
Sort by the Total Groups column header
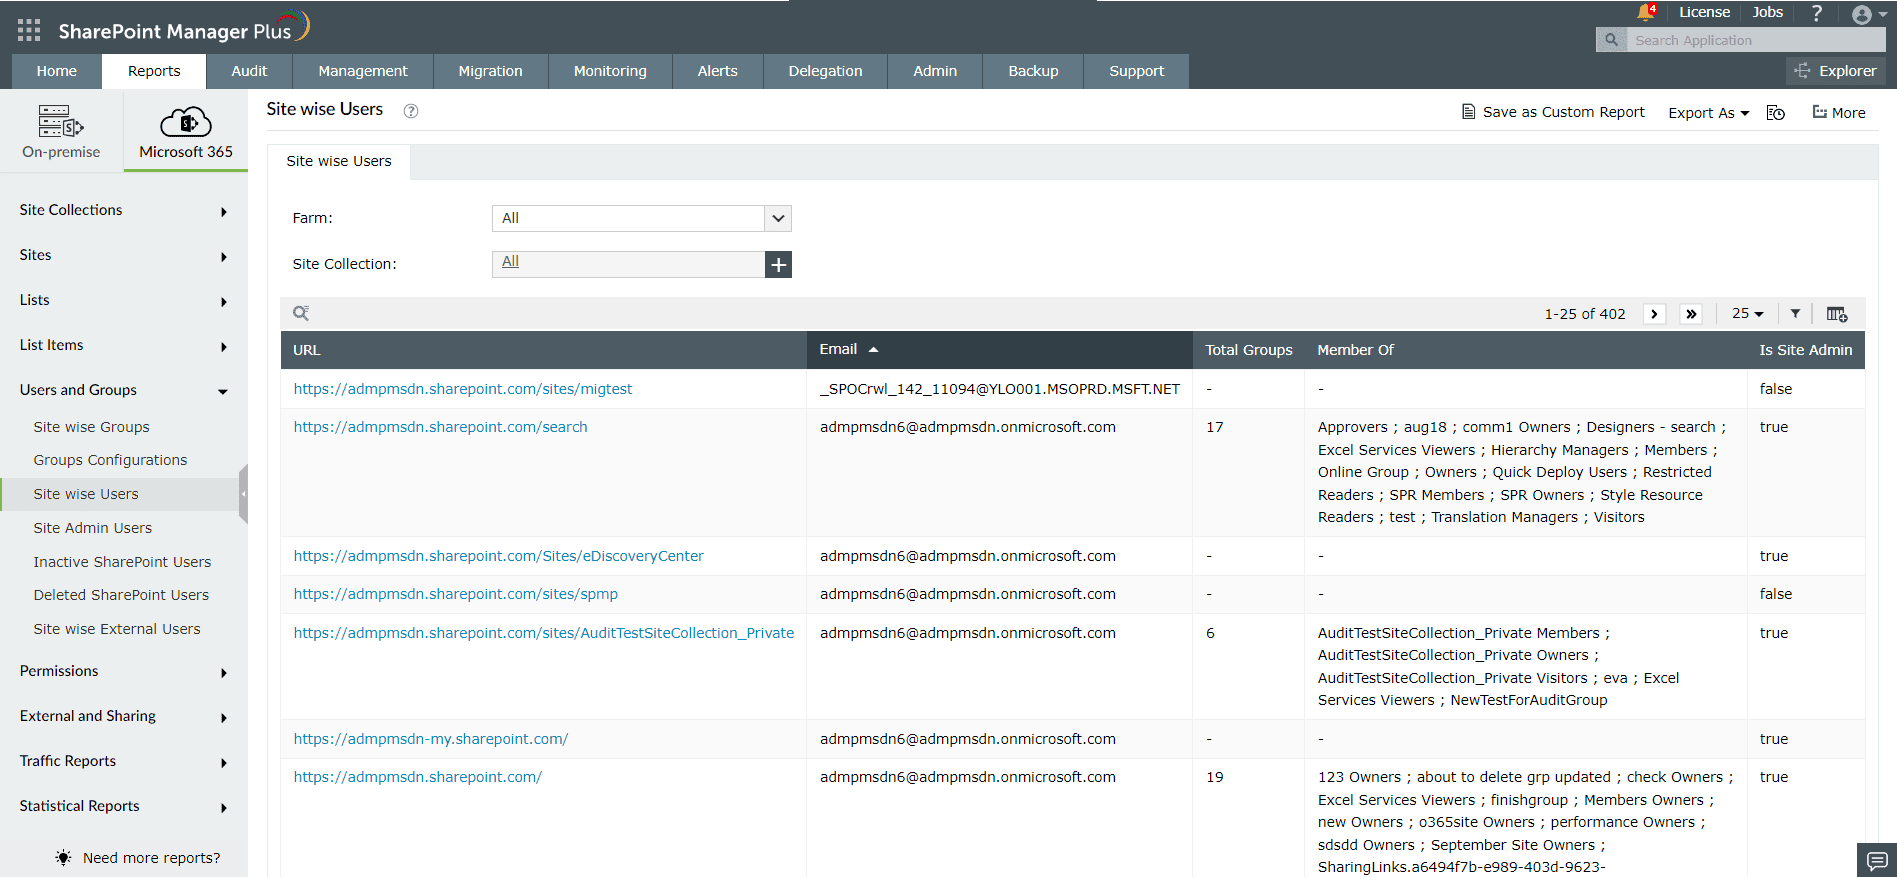(1249, 350)
